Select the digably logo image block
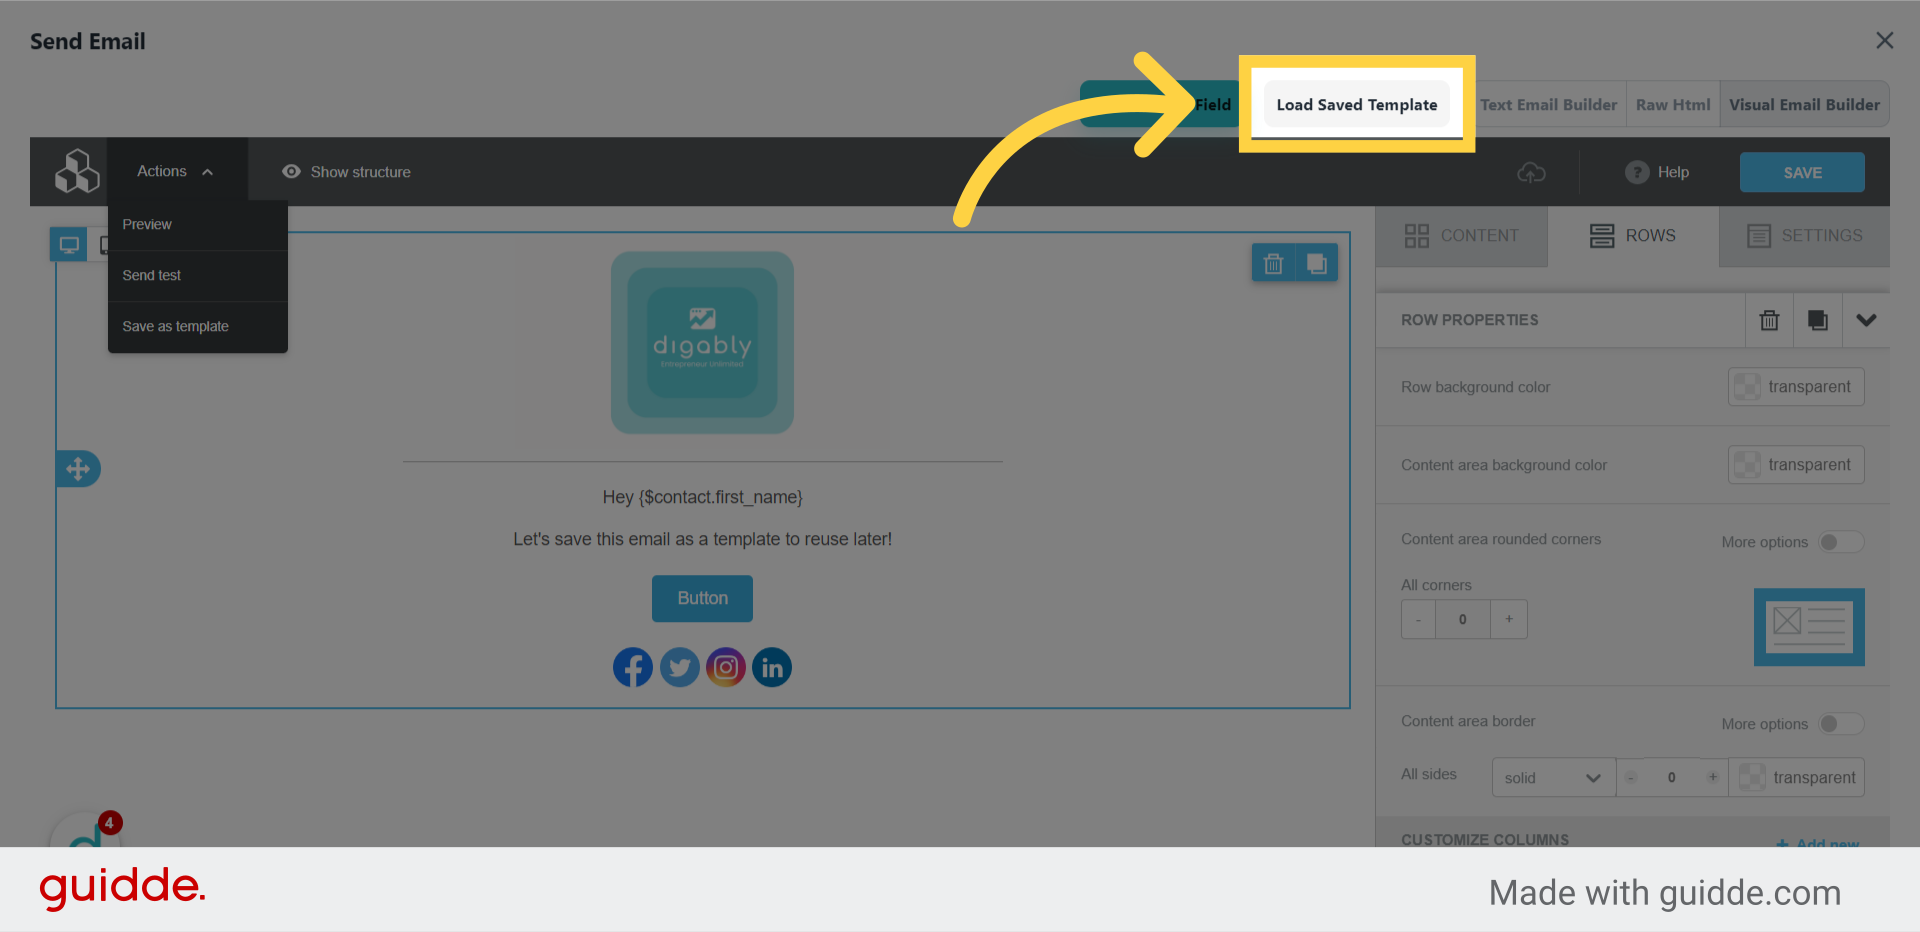Screen dimensions: 1920x932 [x=703, y=342]
